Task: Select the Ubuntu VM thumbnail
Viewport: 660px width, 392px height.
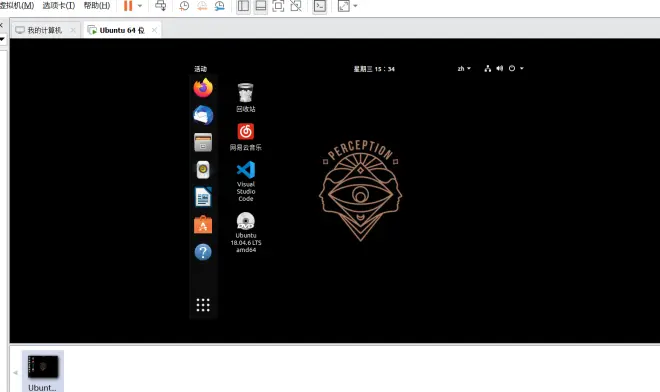Action: (x=43, y=366)
